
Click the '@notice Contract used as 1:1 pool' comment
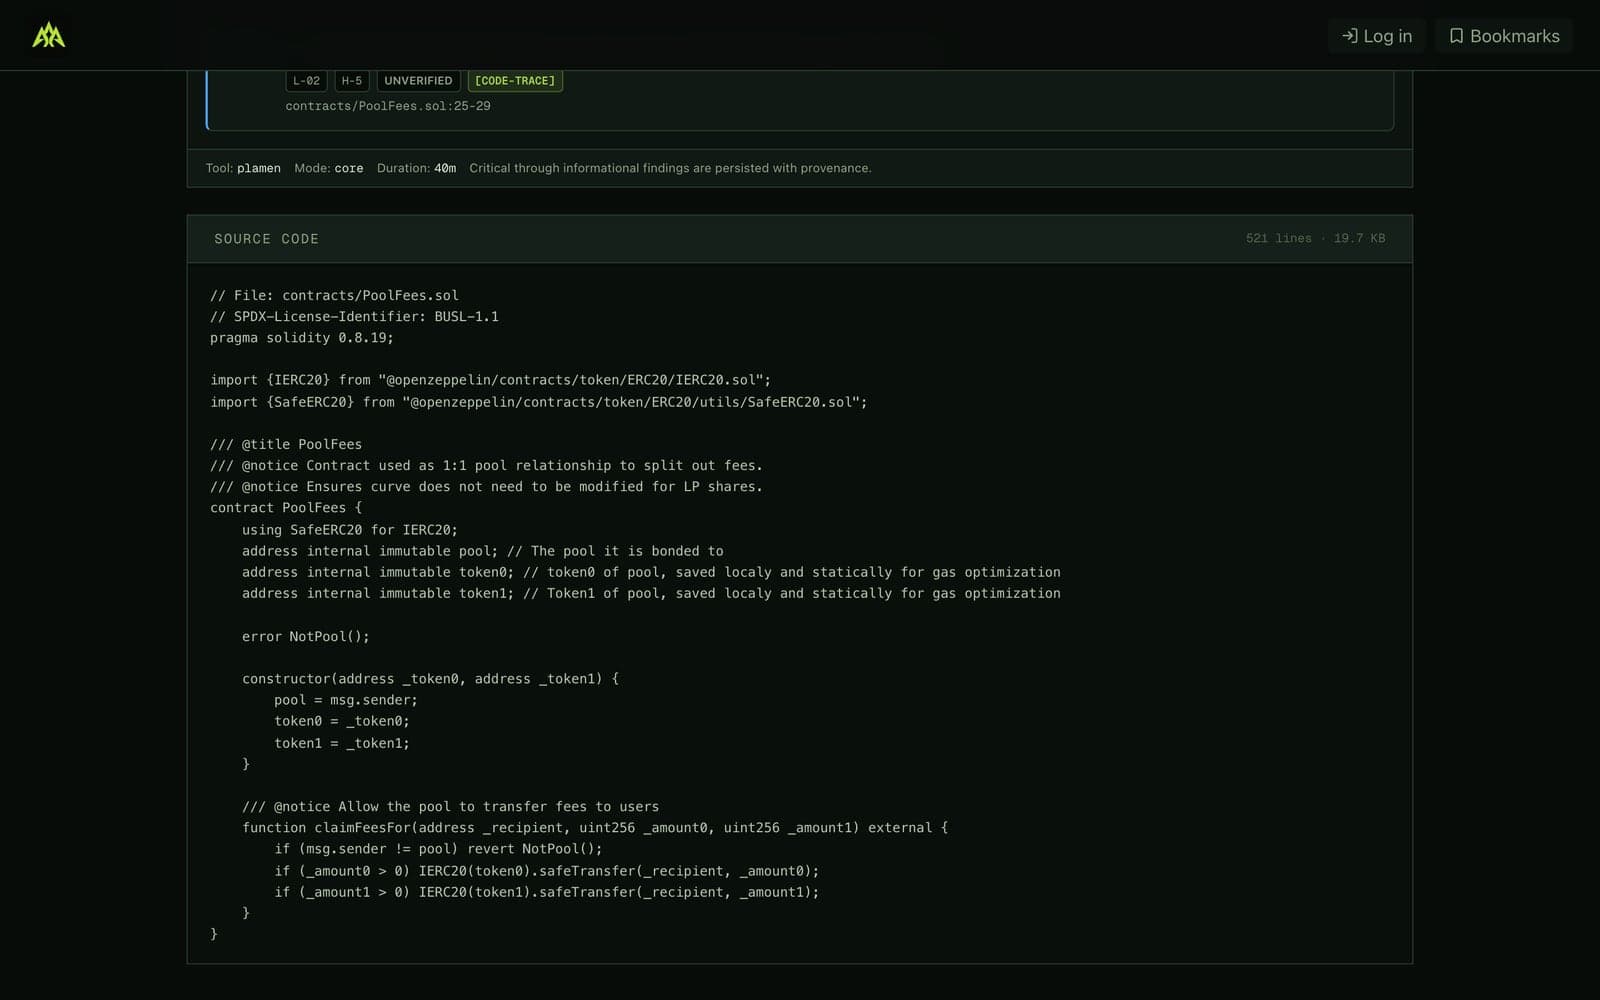486,466
